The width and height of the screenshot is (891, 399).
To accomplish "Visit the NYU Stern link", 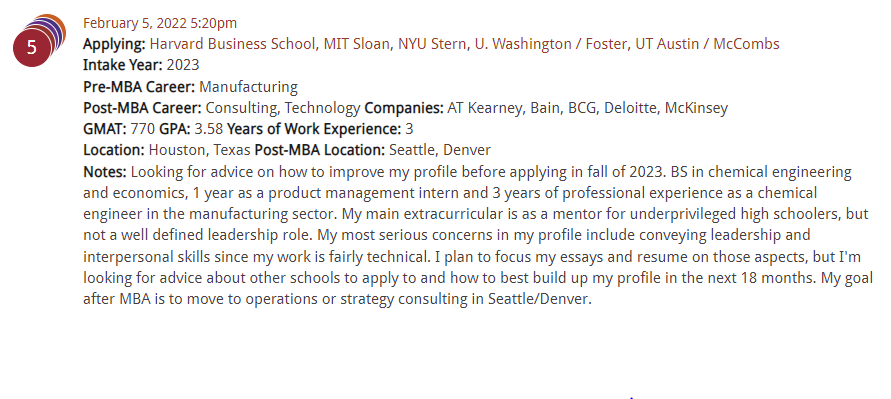I will [432, 44].
